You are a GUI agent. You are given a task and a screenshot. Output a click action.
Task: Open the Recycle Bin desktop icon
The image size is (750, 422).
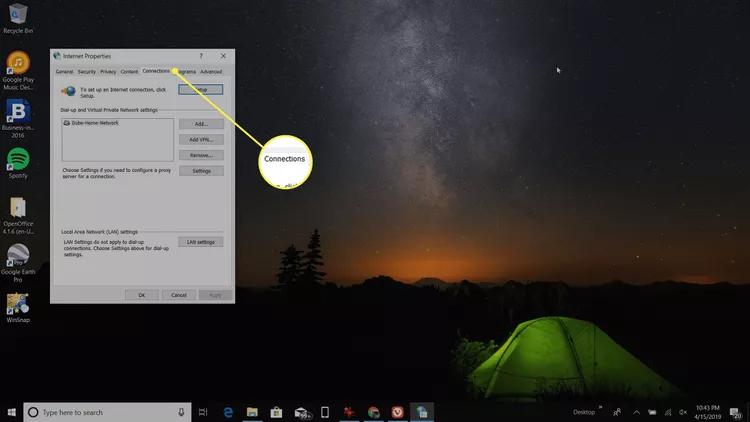[18, 18]
